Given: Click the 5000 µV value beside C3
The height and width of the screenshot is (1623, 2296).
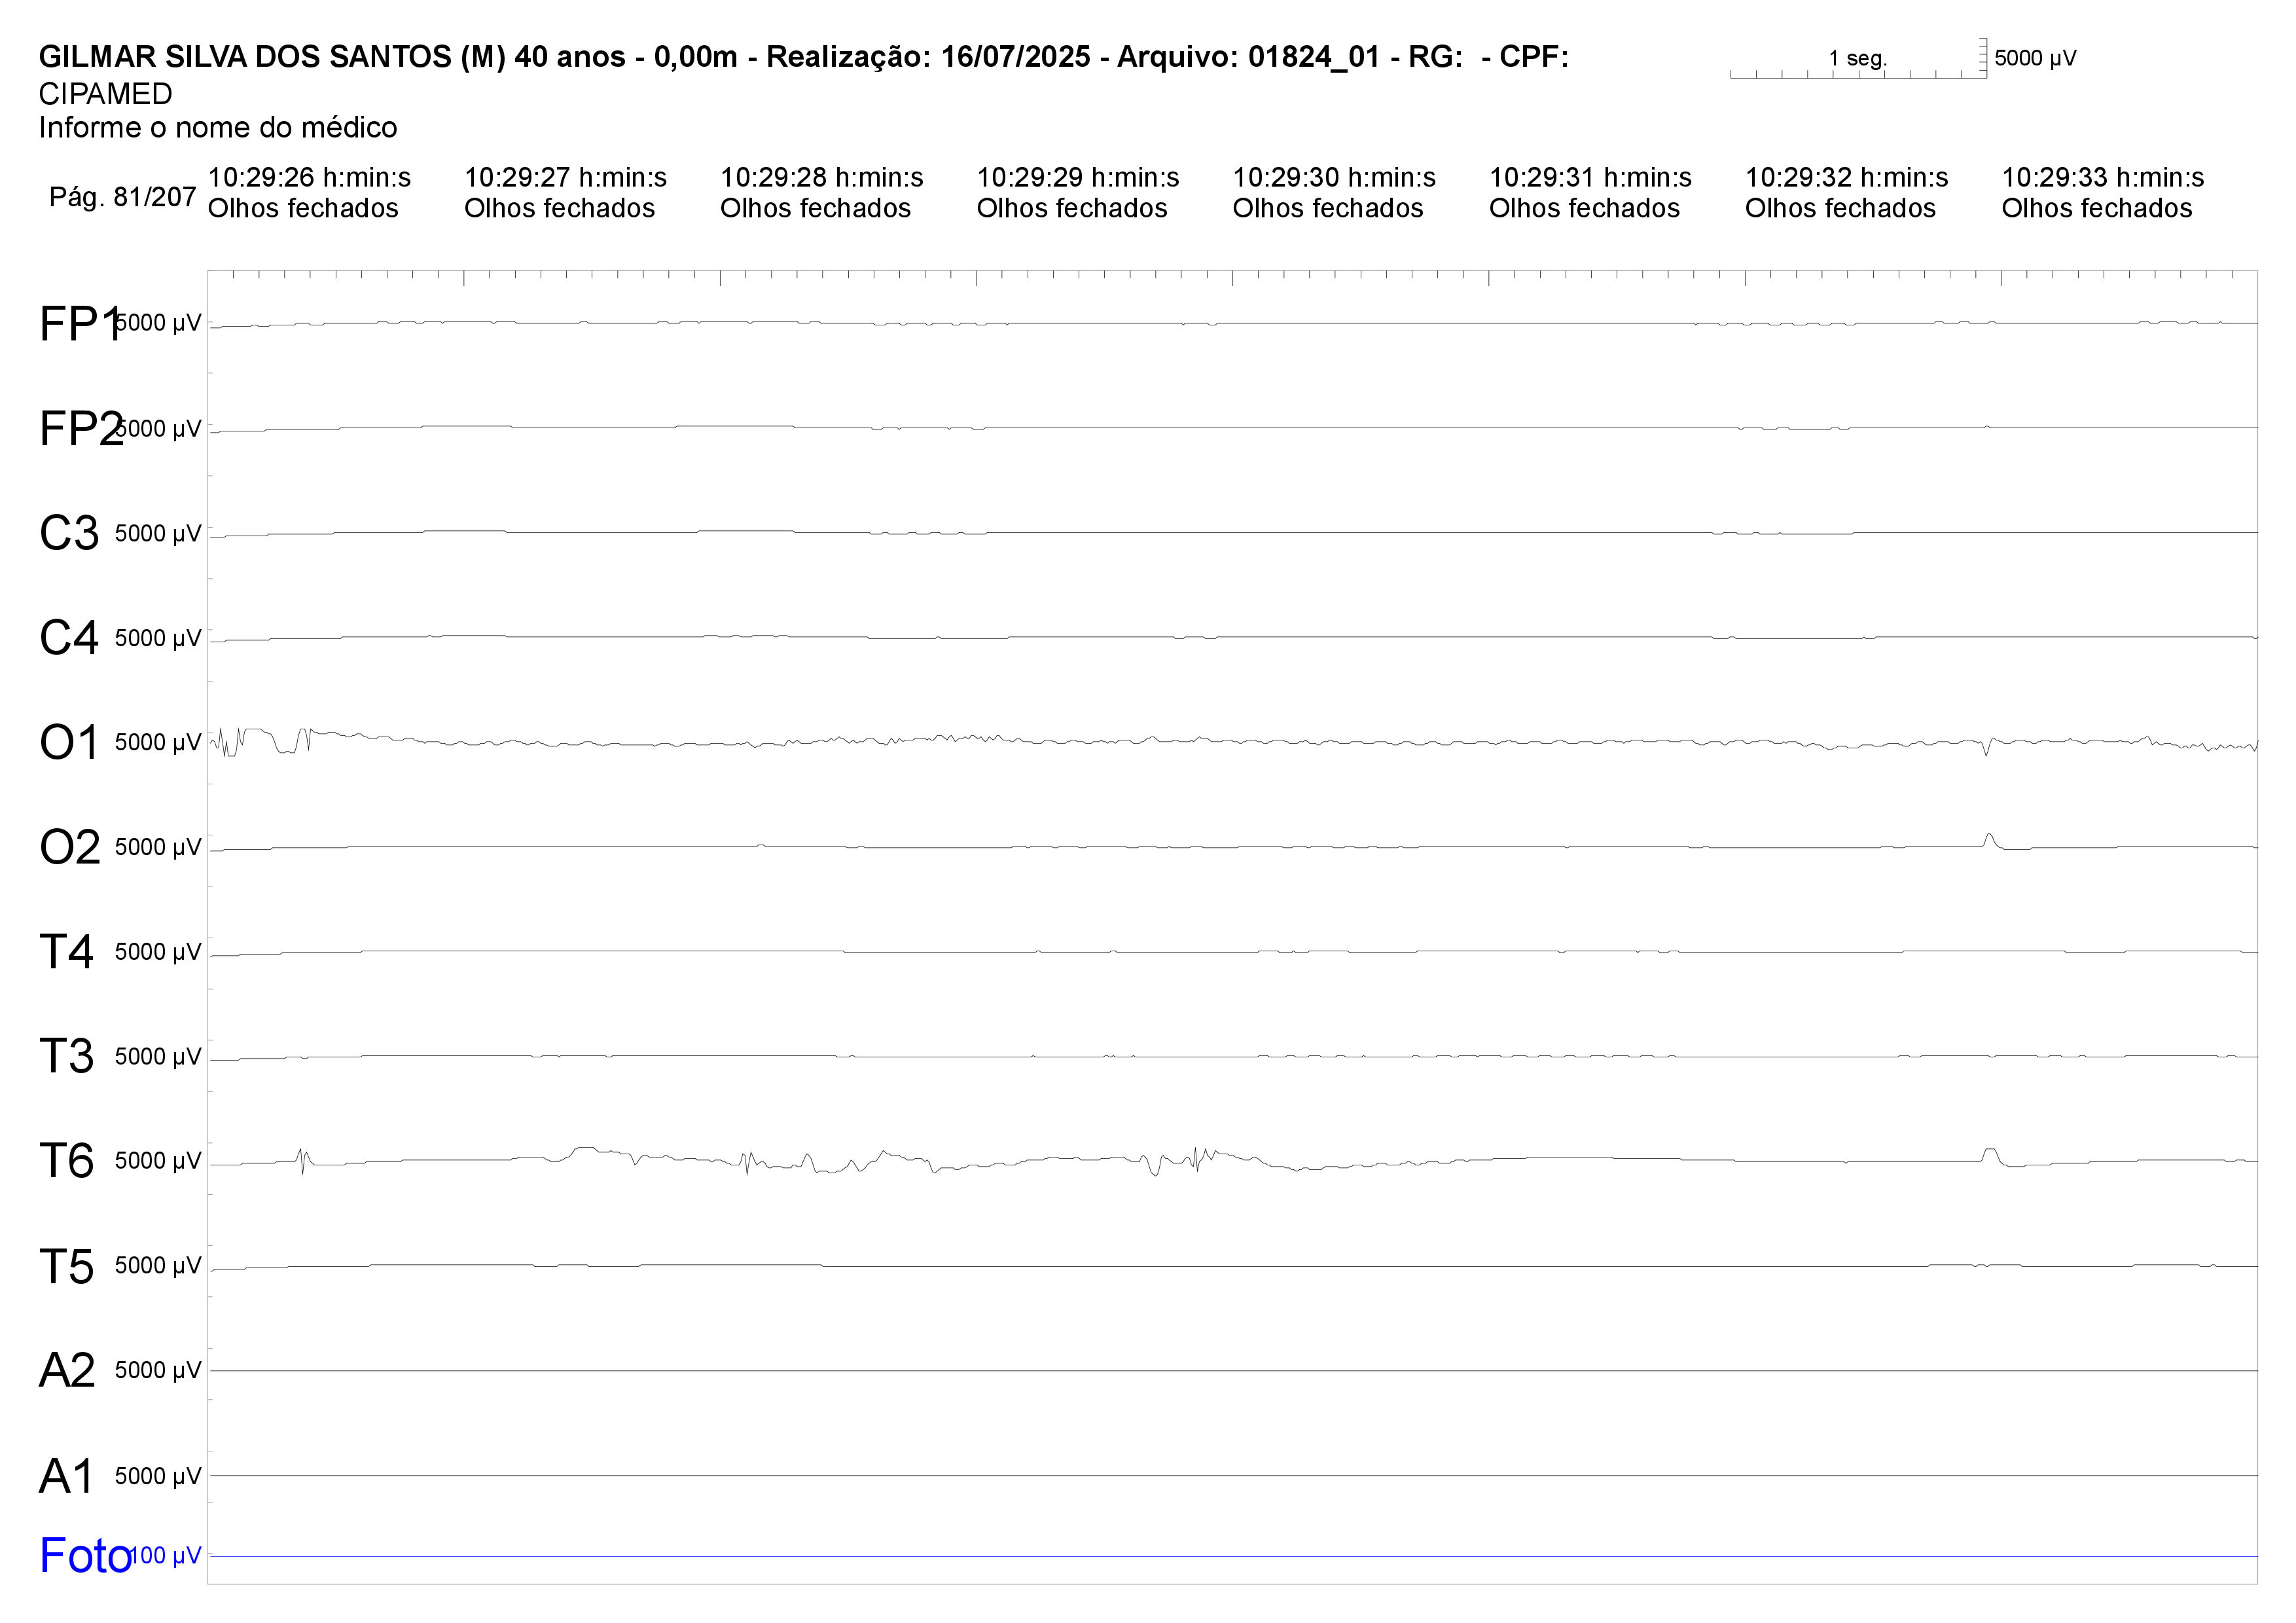Looking at the screenshot, I should [158, 534].
